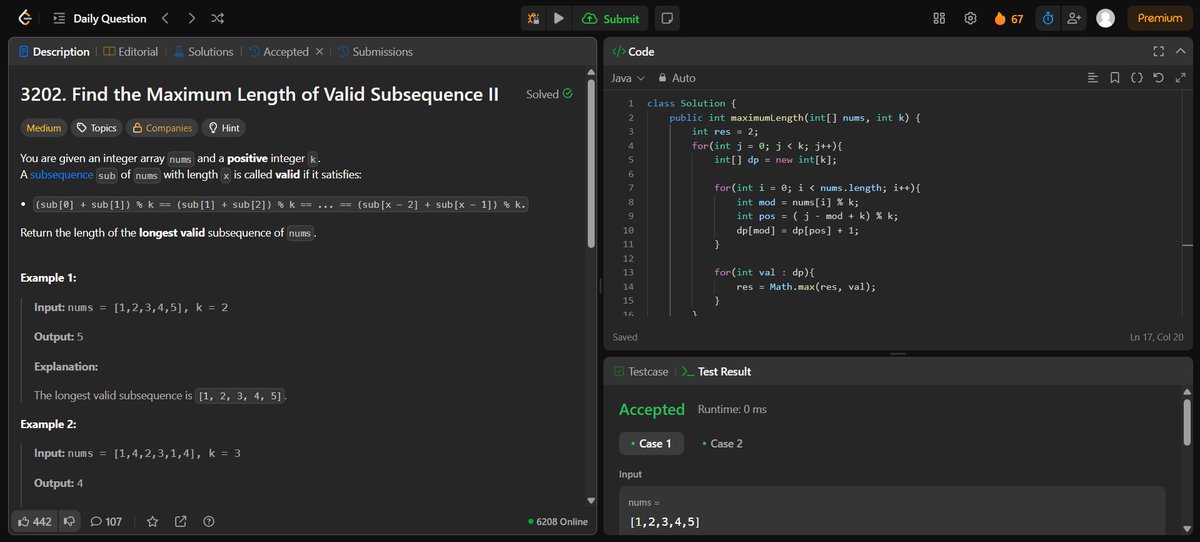The height and width of the screenshot is (542, 1200).
Task: Click the subsequence link
Action: [x=62, y=175]
